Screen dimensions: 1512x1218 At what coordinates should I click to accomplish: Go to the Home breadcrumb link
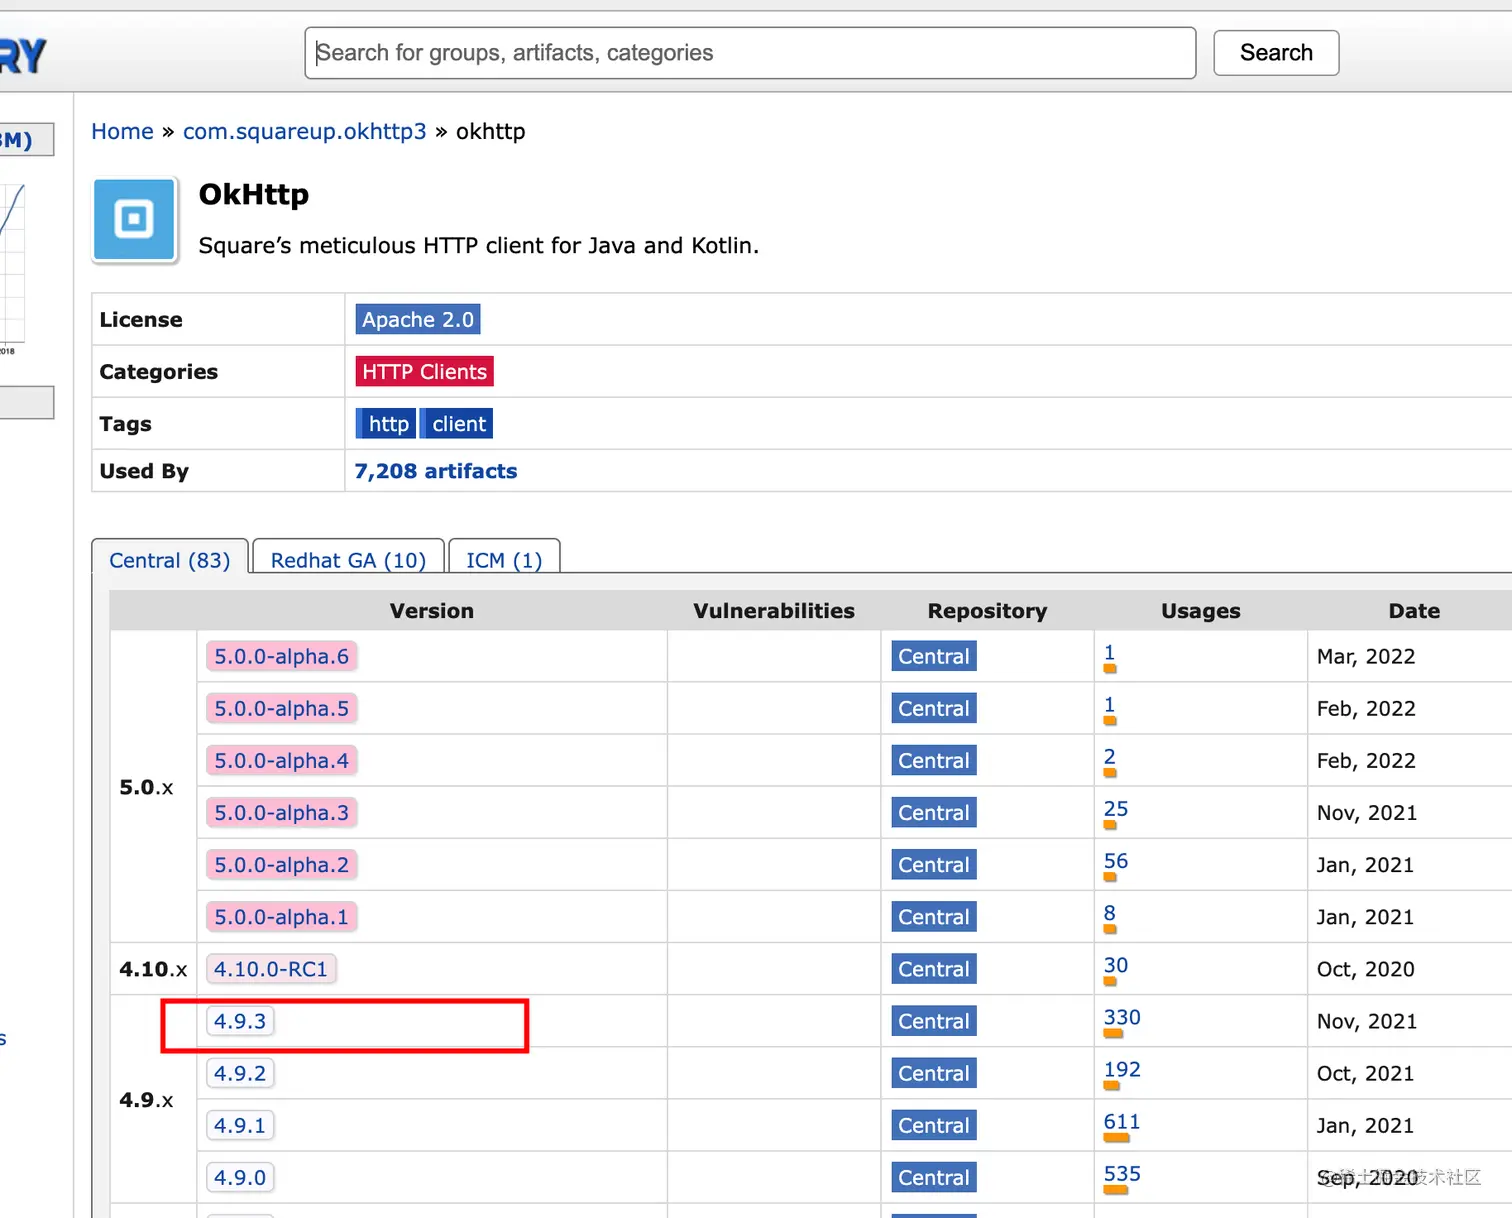click(x=123, y=132)
